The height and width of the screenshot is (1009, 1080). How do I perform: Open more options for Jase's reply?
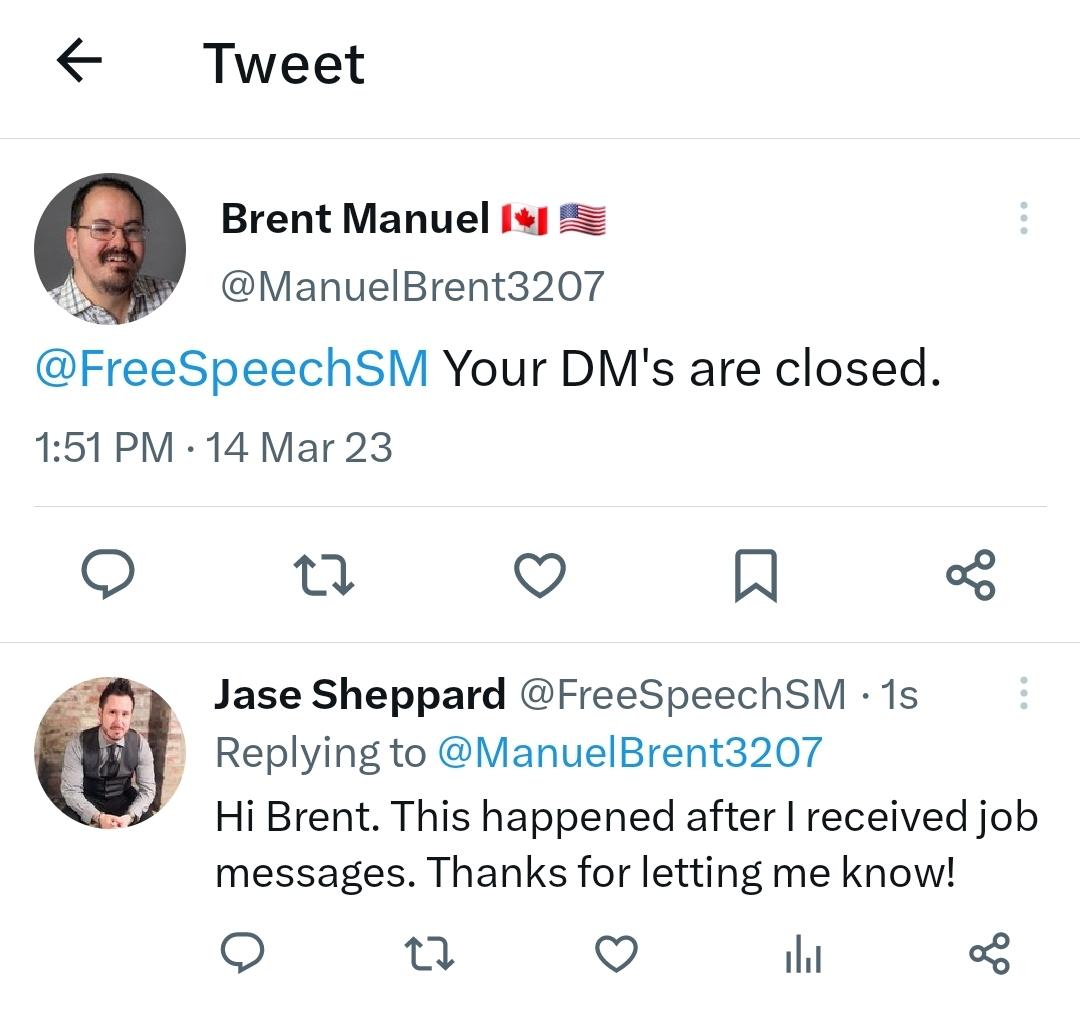click(x=1022, y=693)
